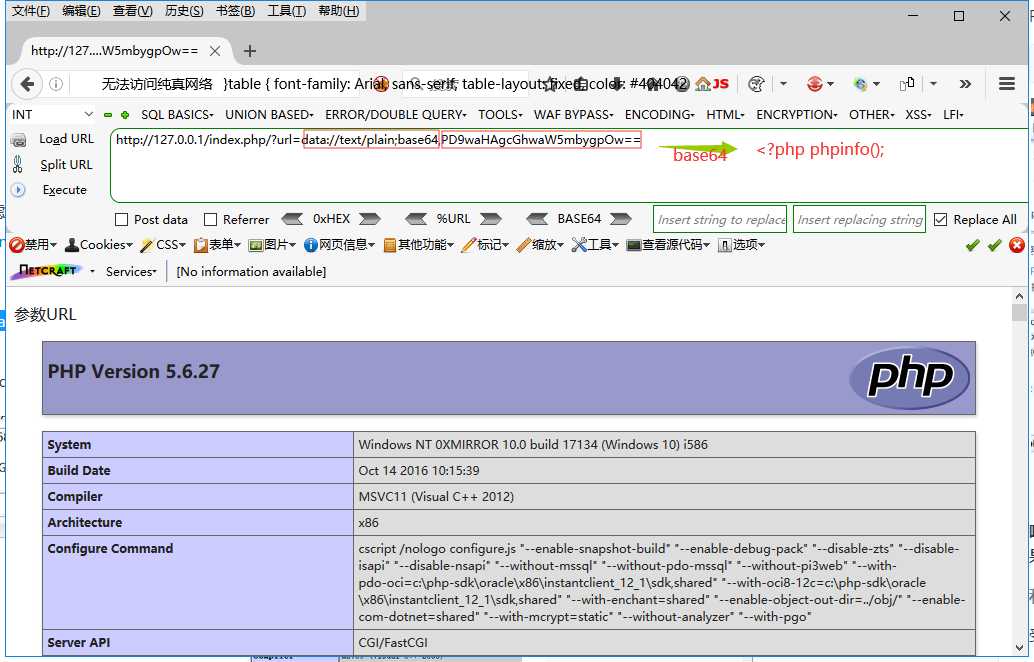This screenshot has width=1034, height=662.
Task: Open the 查看源代码 toolbar menu
Action: 667,245
